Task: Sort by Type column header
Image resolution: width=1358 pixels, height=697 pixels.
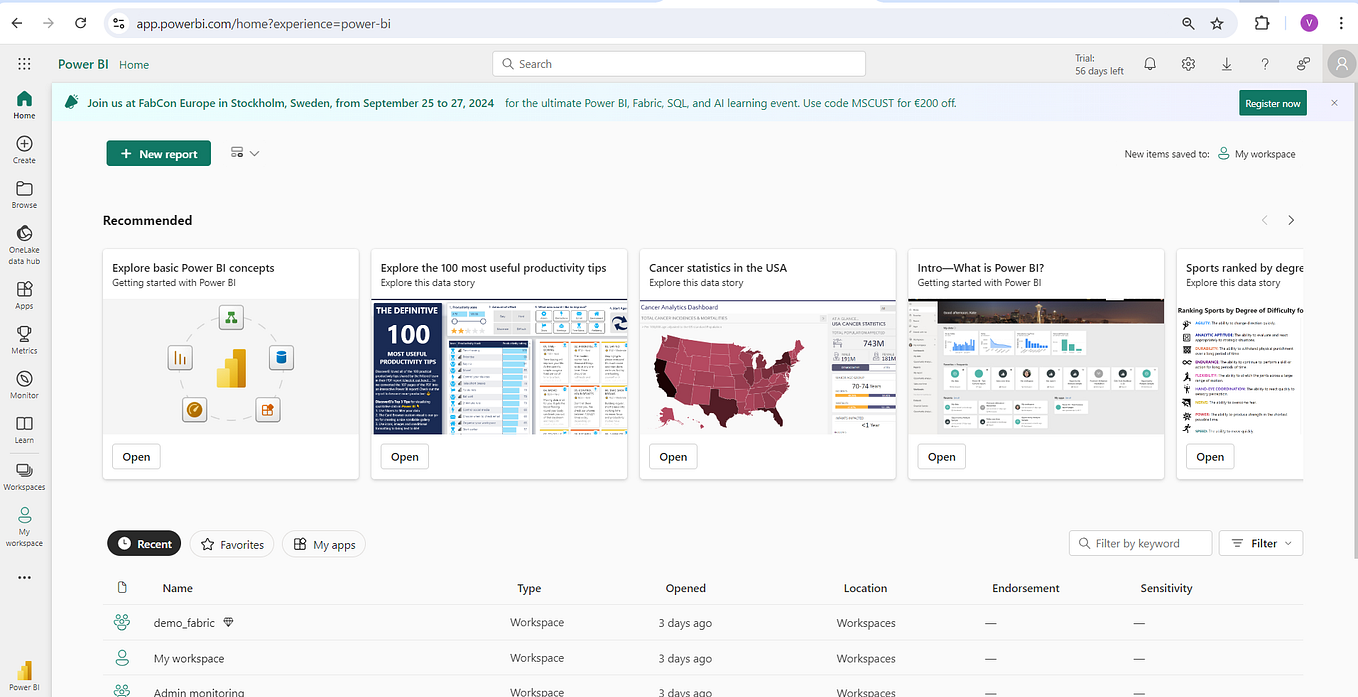Action: pyautogui.click(x=529, y=588)
